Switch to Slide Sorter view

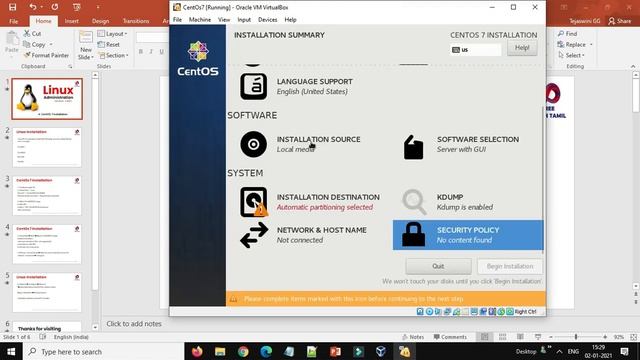[502, 337]
